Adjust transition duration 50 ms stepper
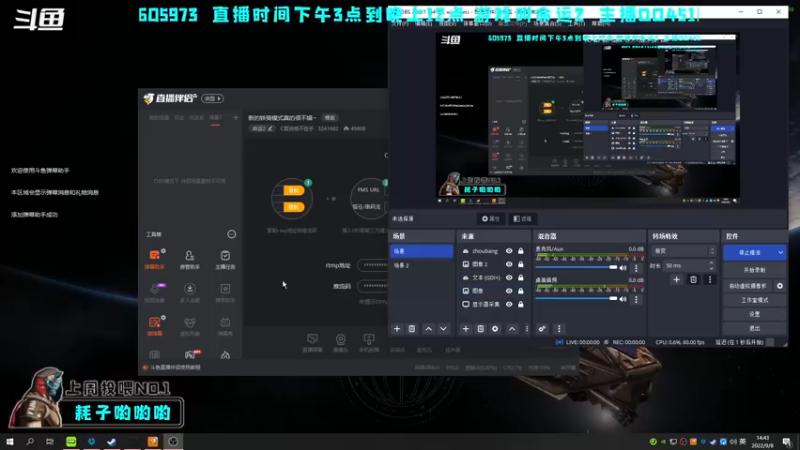The height and width of the screenshot is (450, 800). point(711,265)
